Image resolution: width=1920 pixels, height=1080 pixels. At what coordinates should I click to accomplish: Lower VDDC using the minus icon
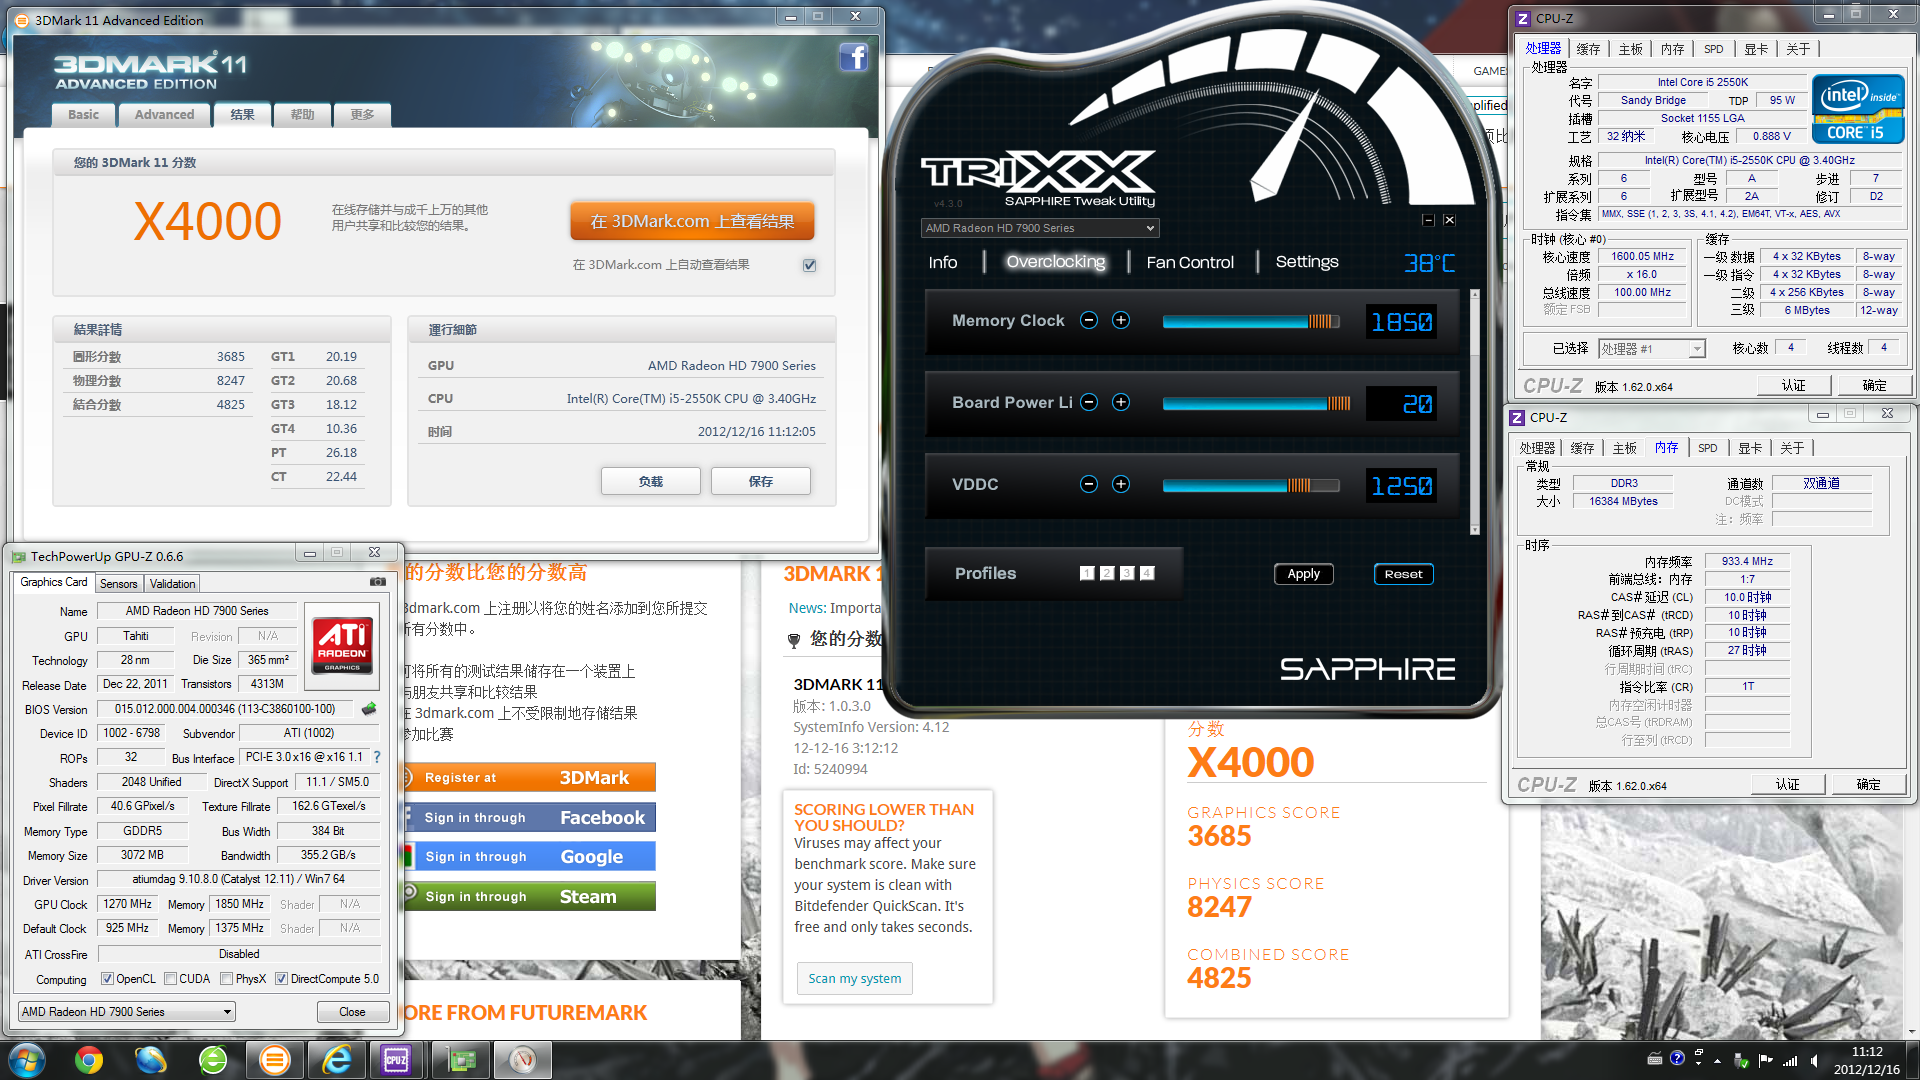1089,484
